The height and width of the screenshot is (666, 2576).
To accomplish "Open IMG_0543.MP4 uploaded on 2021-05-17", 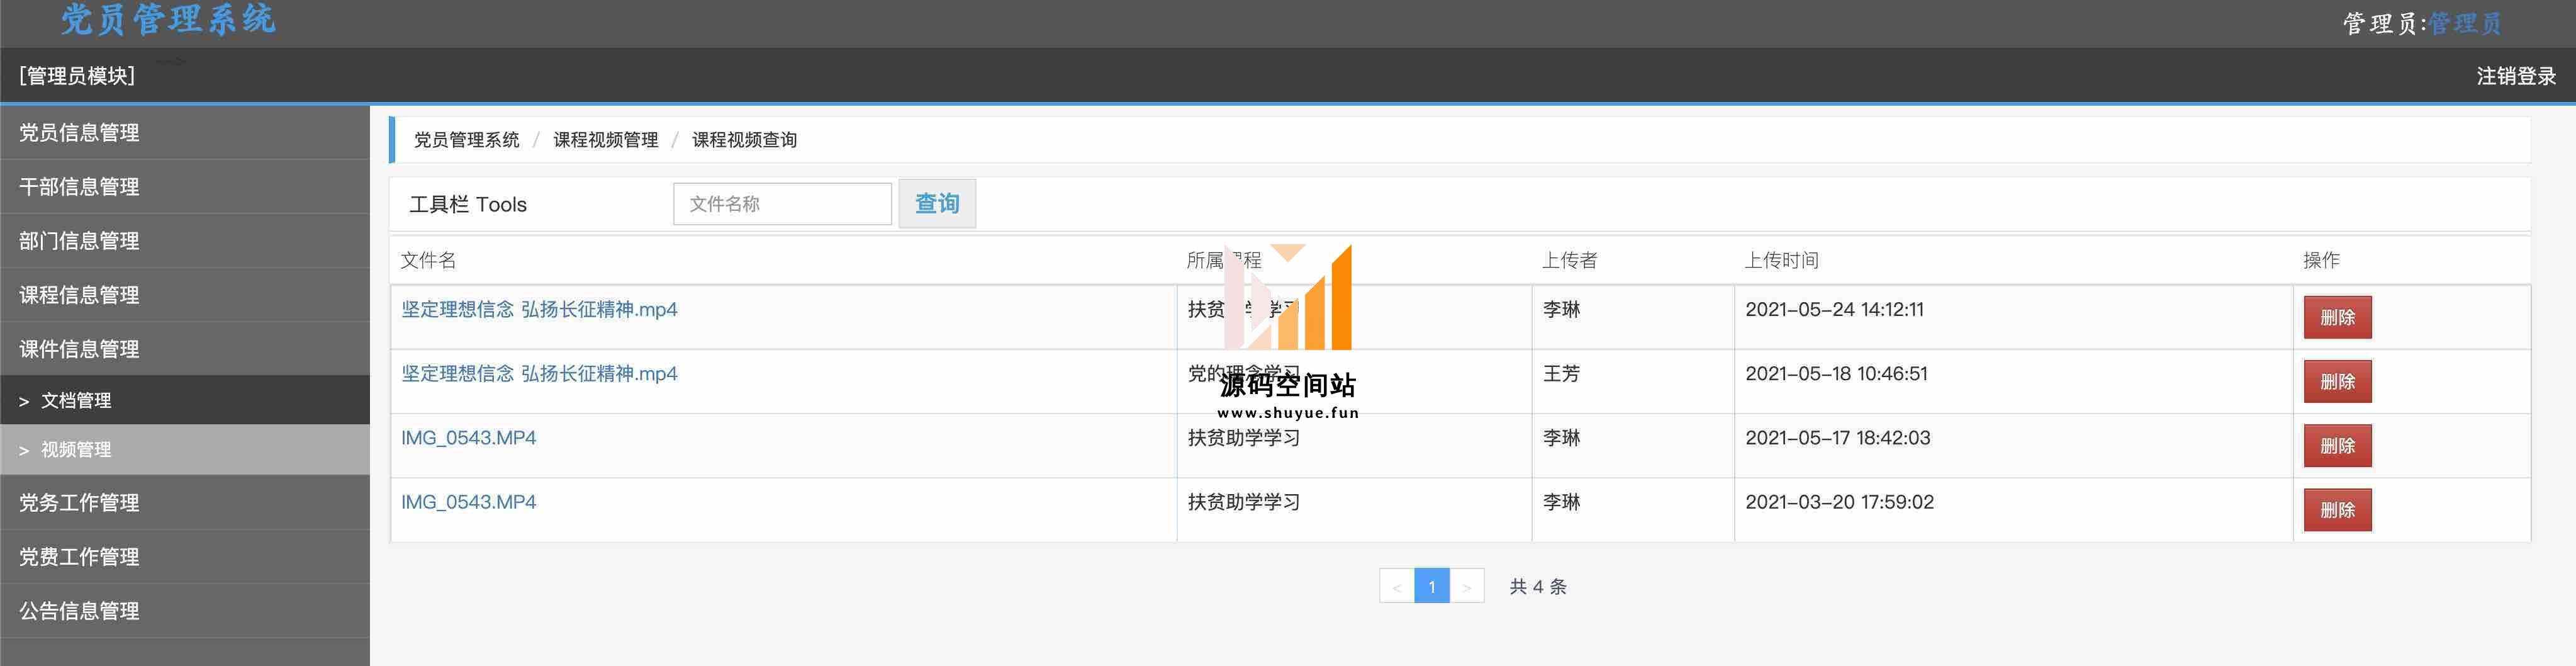I will pyautogui.click(x=468, y=438).
